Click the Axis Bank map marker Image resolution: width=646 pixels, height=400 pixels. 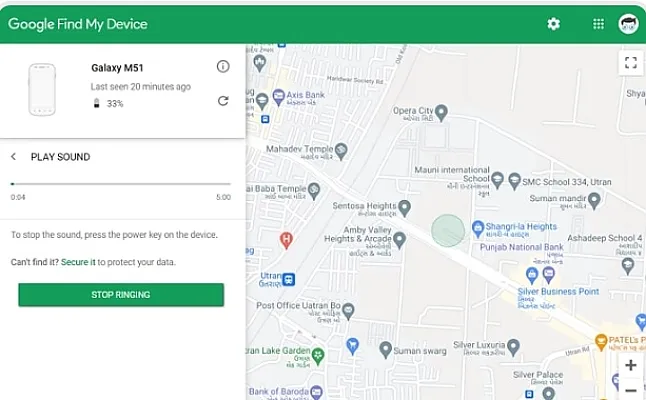[x=279, y=97]
